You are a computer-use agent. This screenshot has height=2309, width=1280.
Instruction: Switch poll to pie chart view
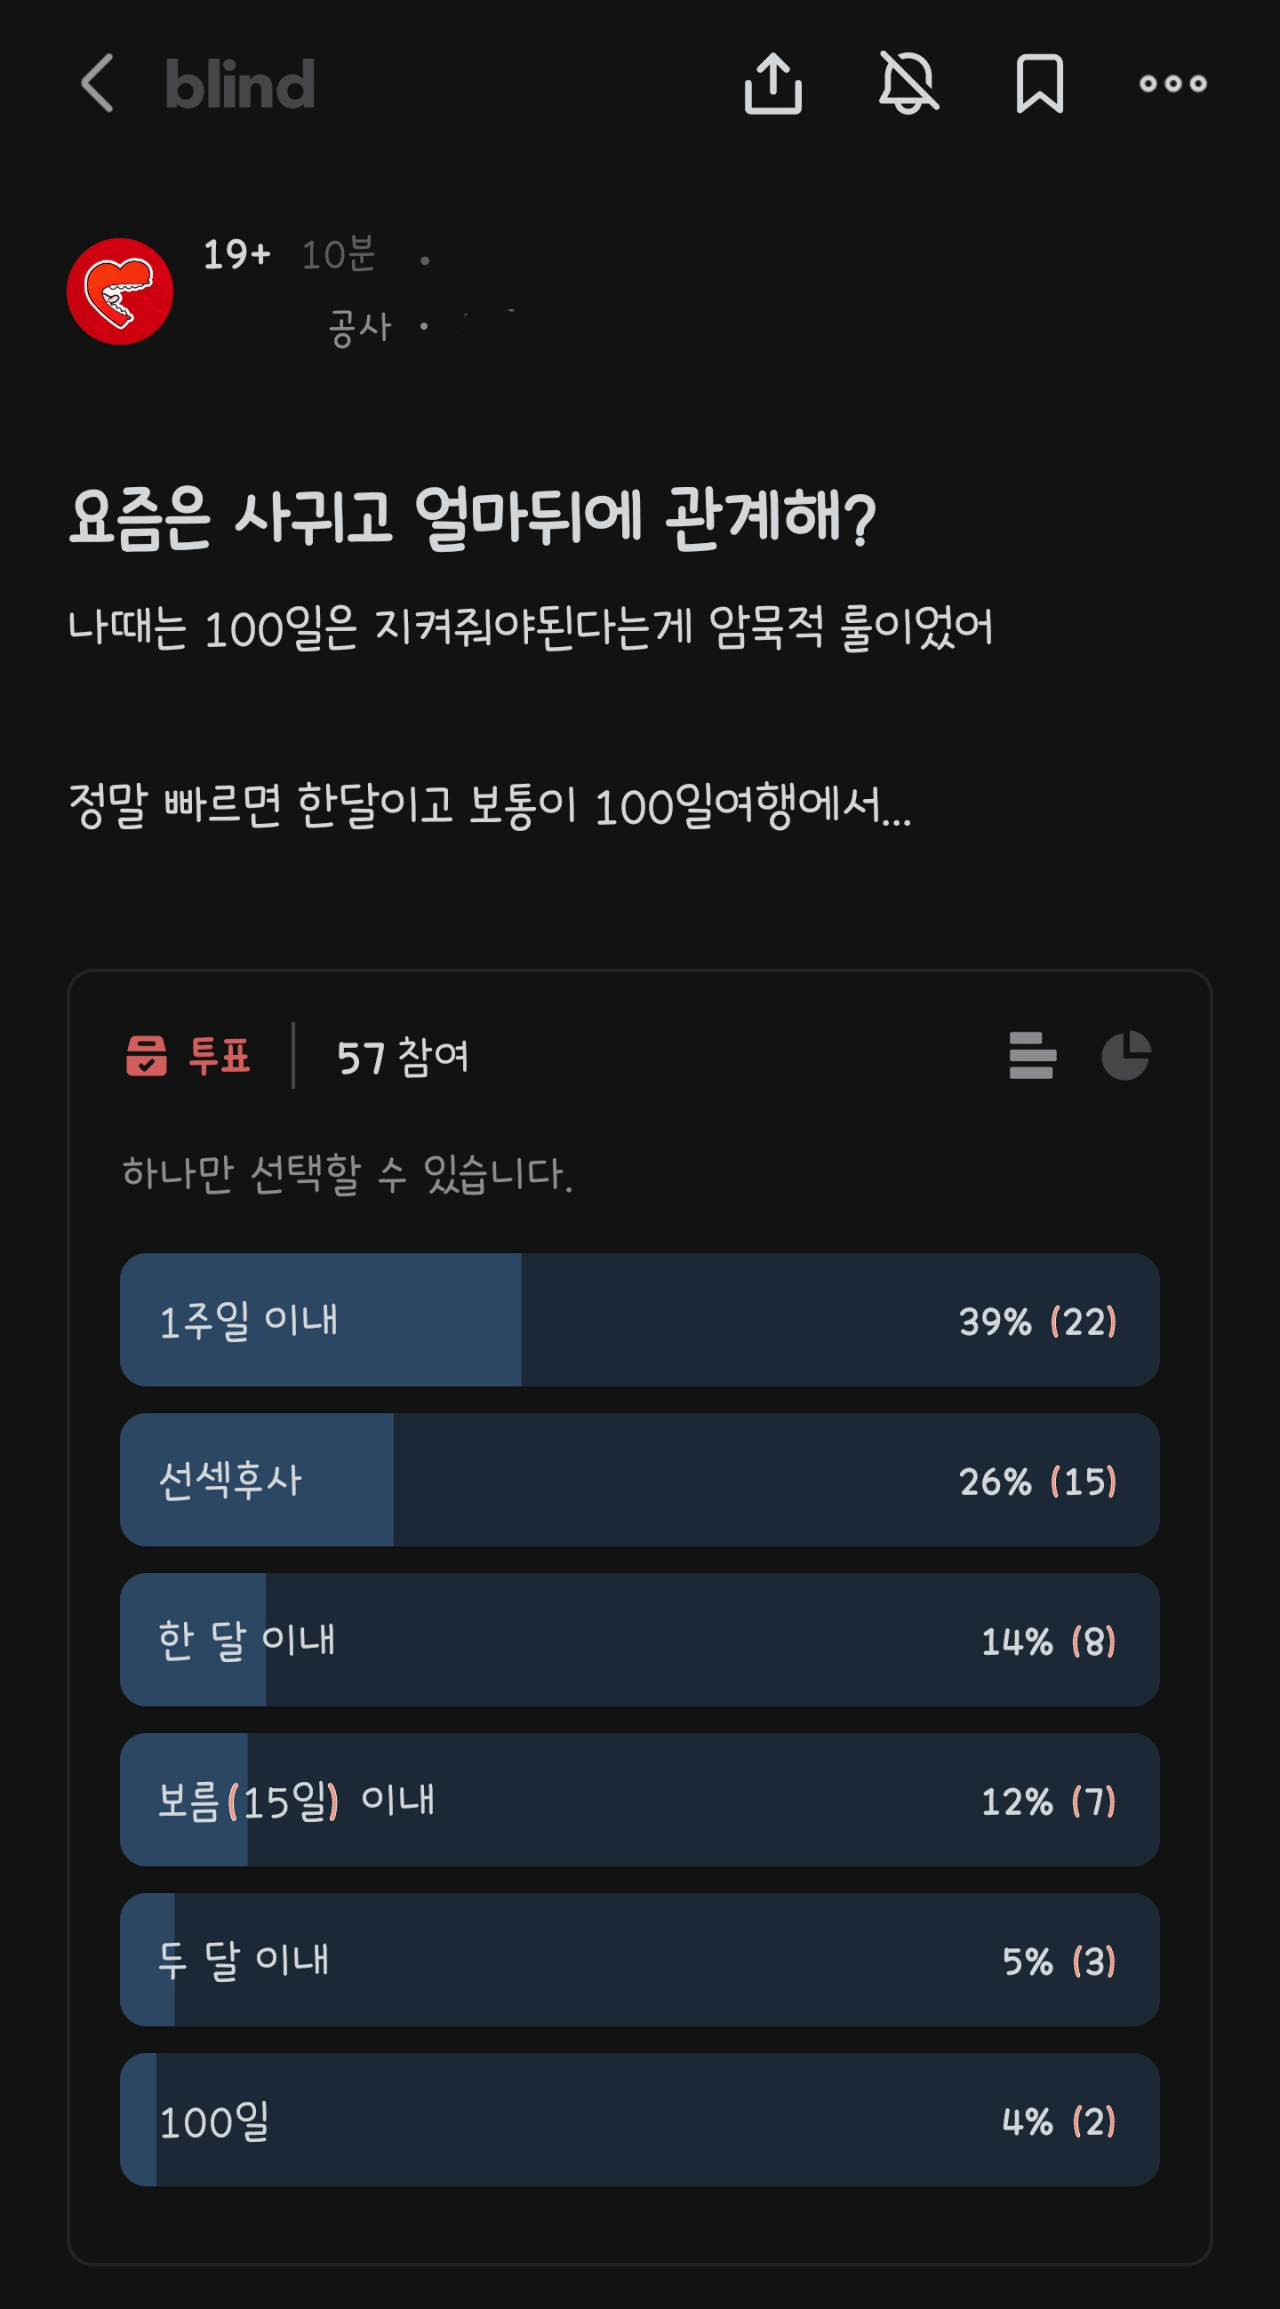(x=1126, y=1056)
